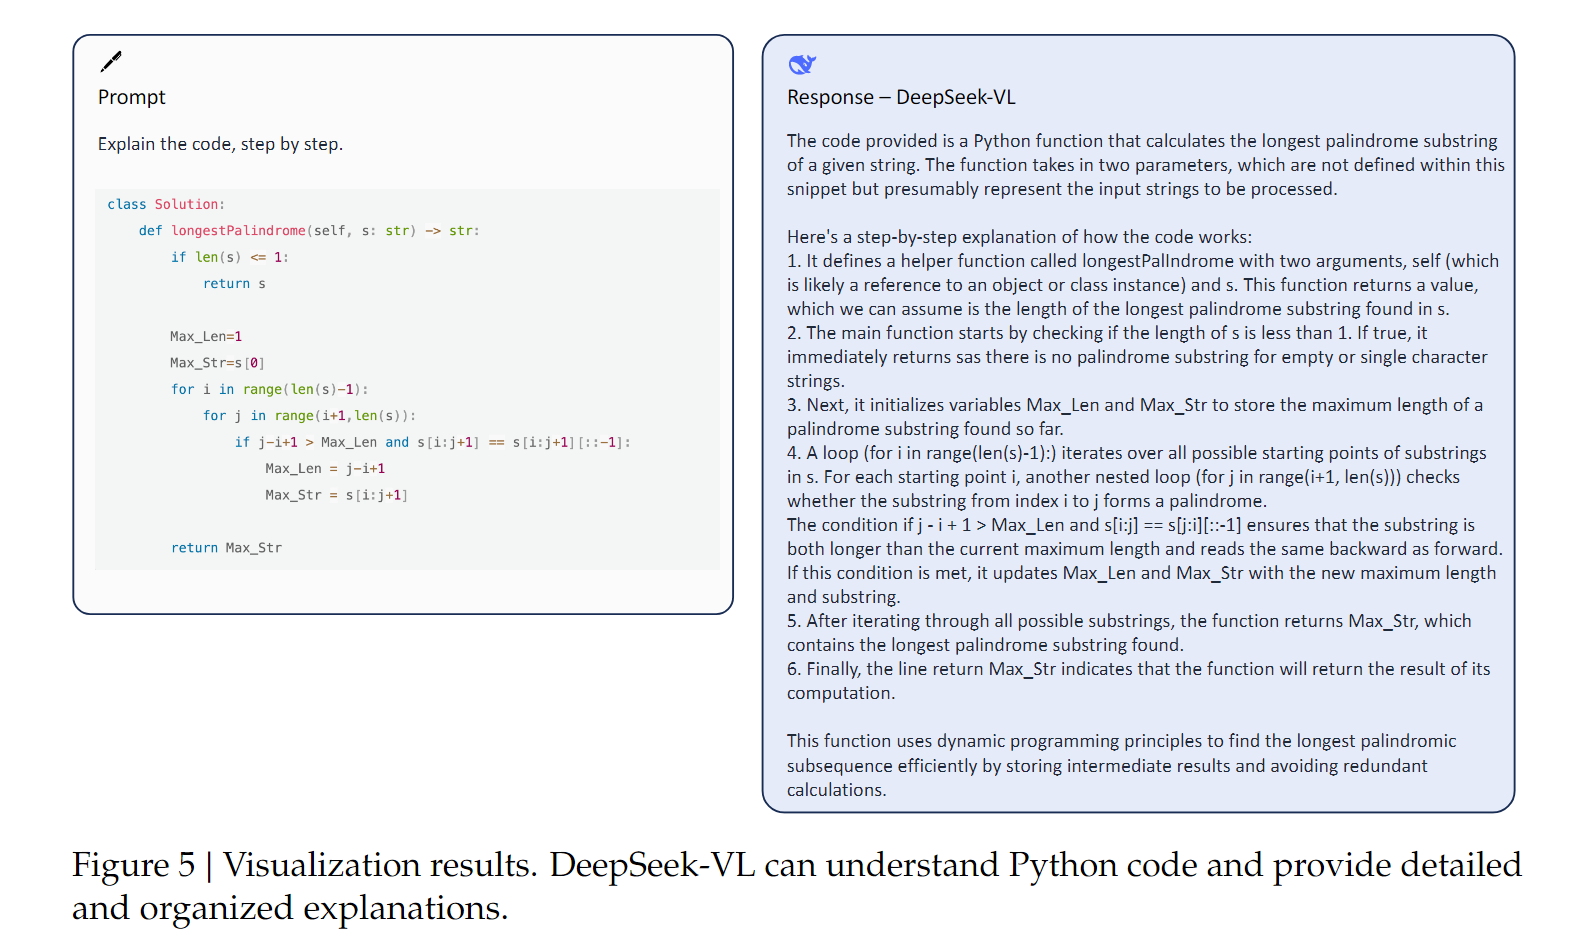Select the code line "Max_Len=1"
Image resolution: width=1584 pixels, height=946 pixels.
(x=206, y=336)
